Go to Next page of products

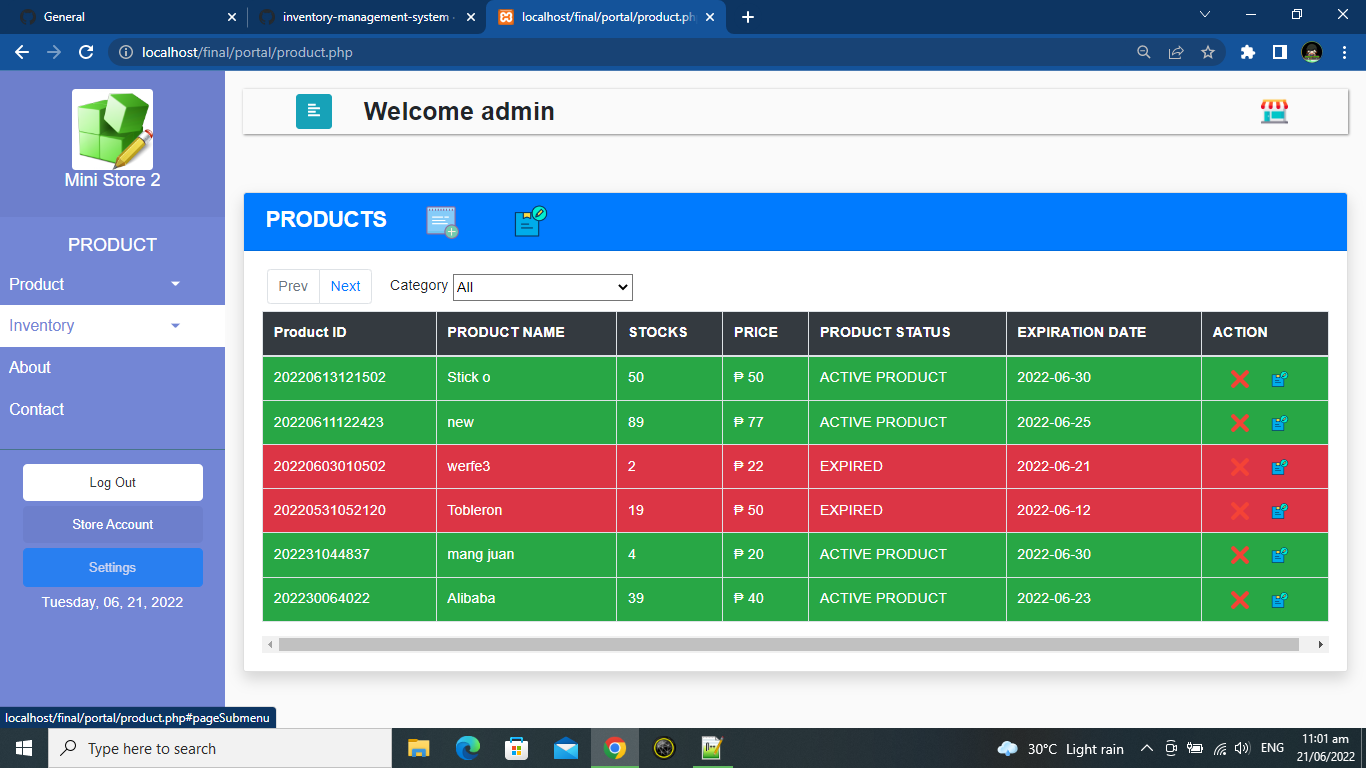pos(346,286)
